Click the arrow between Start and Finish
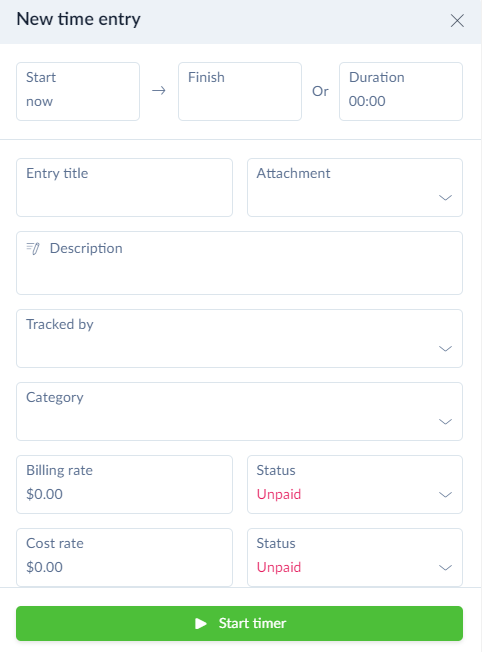The height and width of the screenshot is (652, 482). pyautogui.click(x=158, y=91)
